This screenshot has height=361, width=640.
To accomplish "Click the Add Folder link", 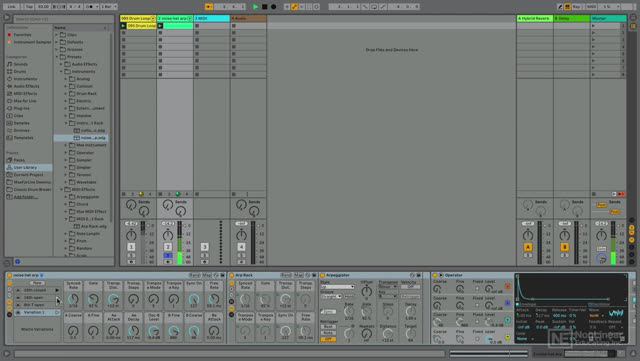I will 26,197.
